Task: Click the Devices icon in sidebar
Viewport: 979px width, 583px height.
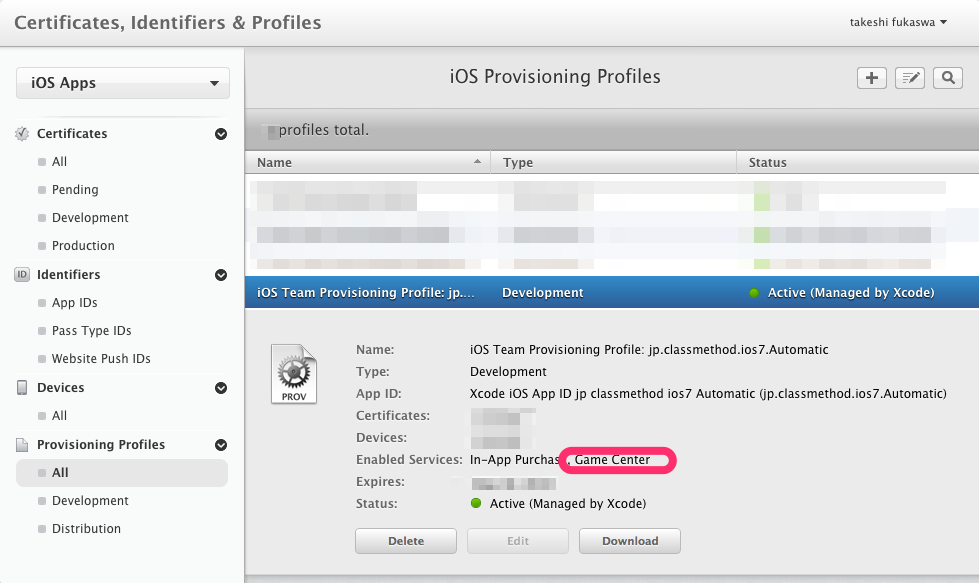Action: tap(22, 387)
